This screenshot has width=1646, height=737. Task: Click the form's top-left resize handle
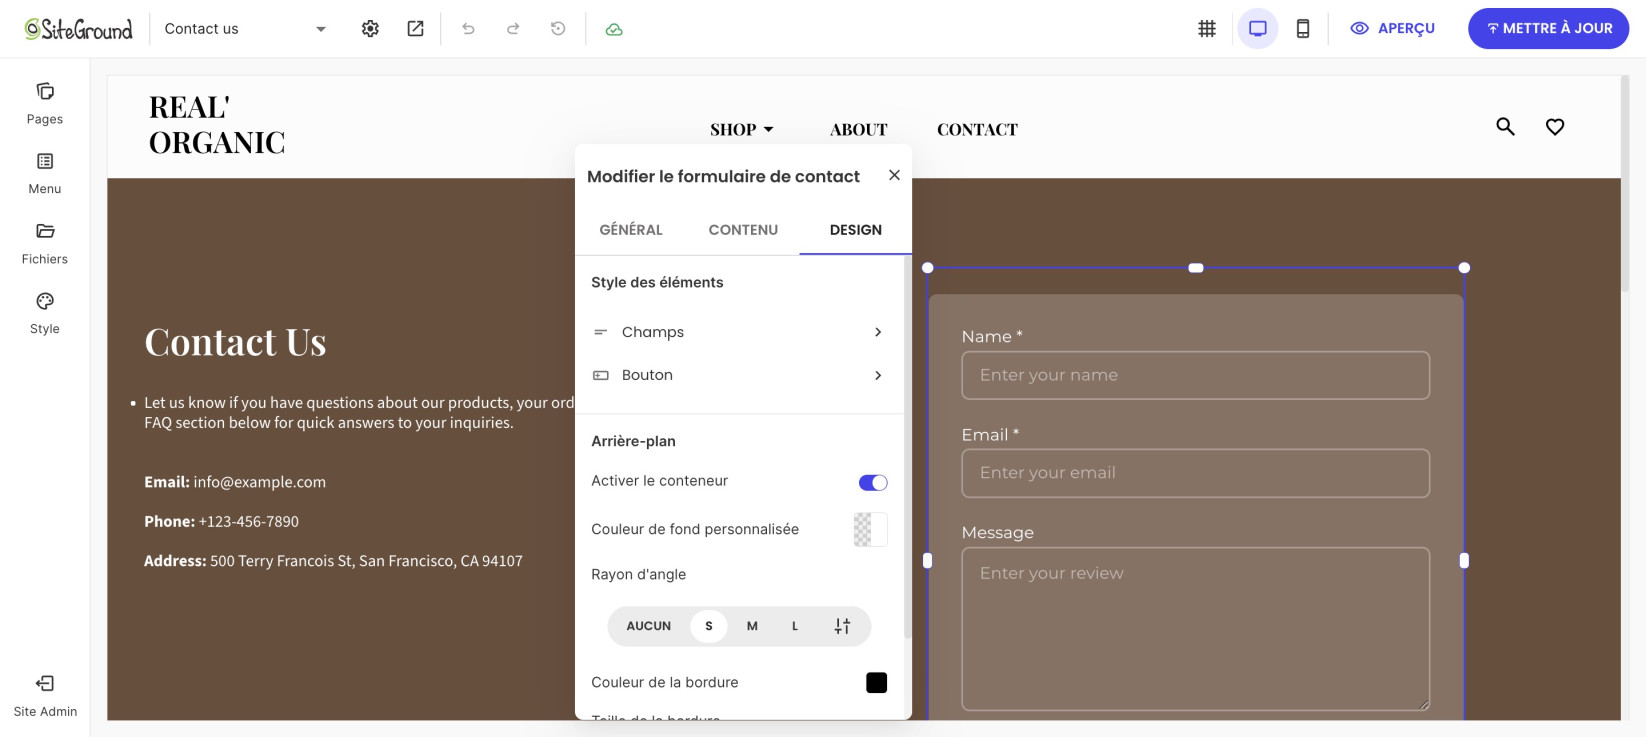pyautogui.click(x=928, y=268)
